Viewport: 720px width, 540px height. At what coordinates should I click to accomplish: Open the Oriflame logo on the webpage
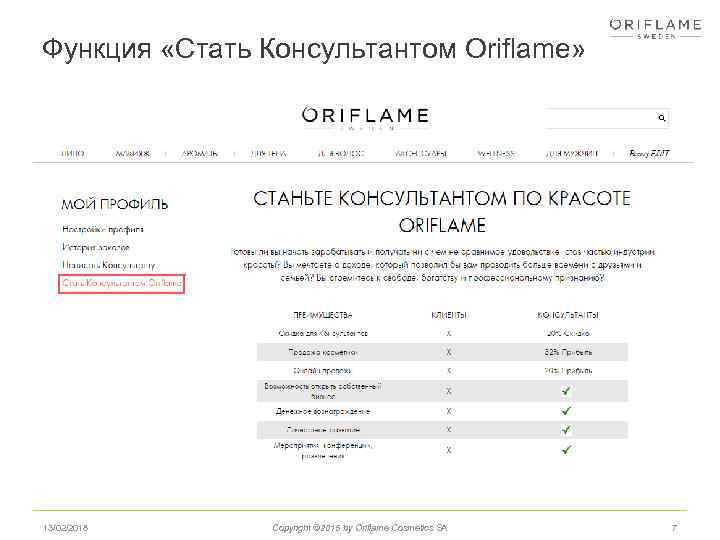366,118
